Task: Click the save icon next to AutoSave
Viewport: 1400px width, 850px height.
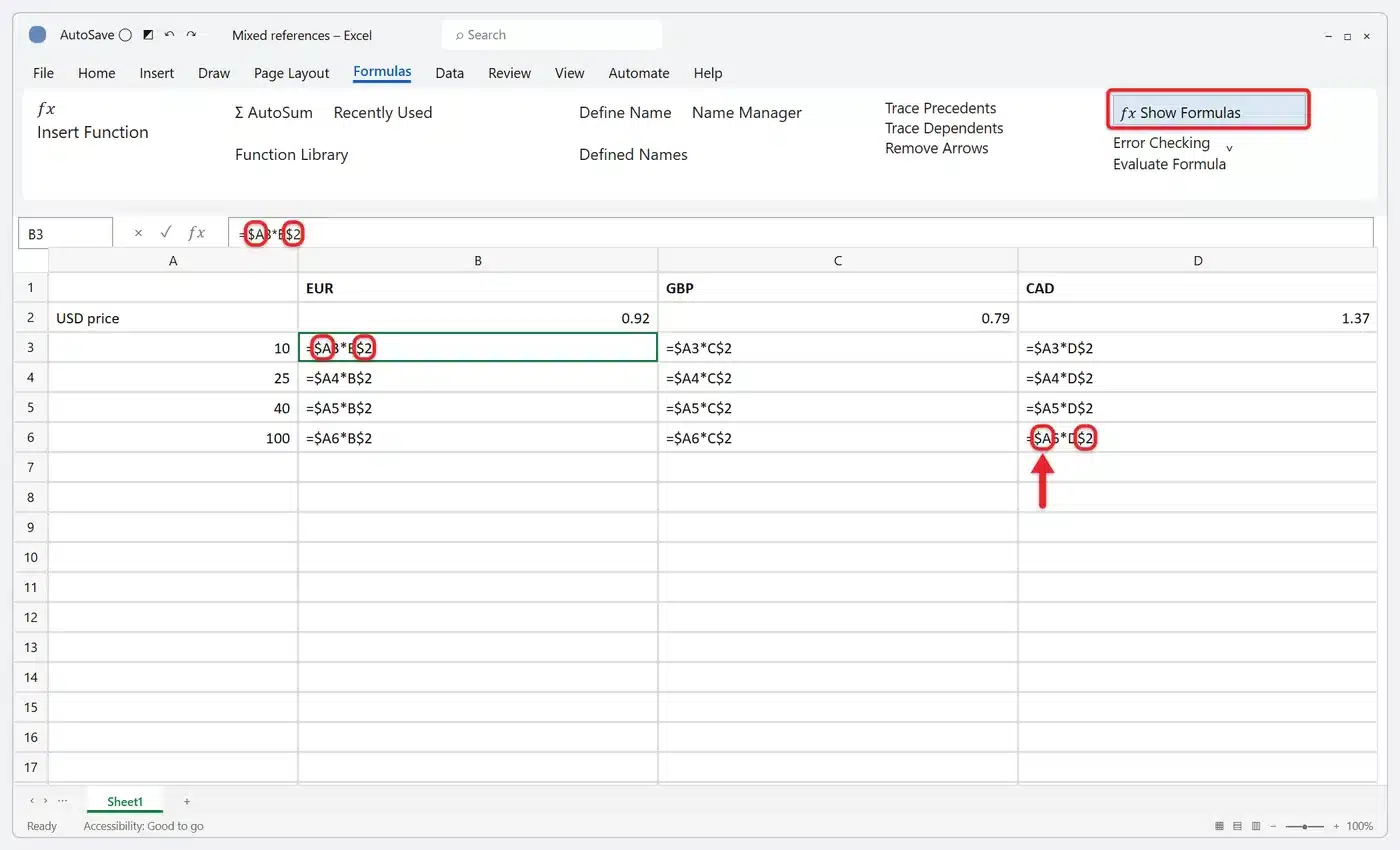Action: [148, 35]
